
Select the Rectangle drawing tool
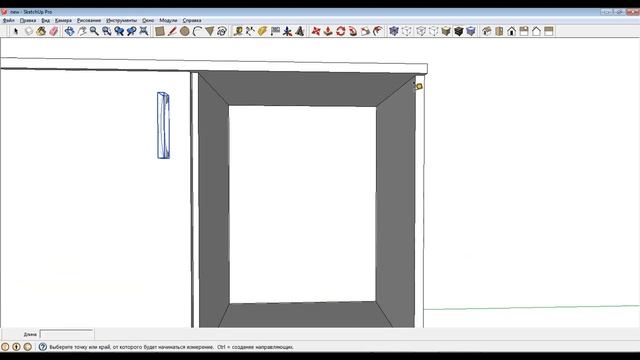tap(160, 31)
